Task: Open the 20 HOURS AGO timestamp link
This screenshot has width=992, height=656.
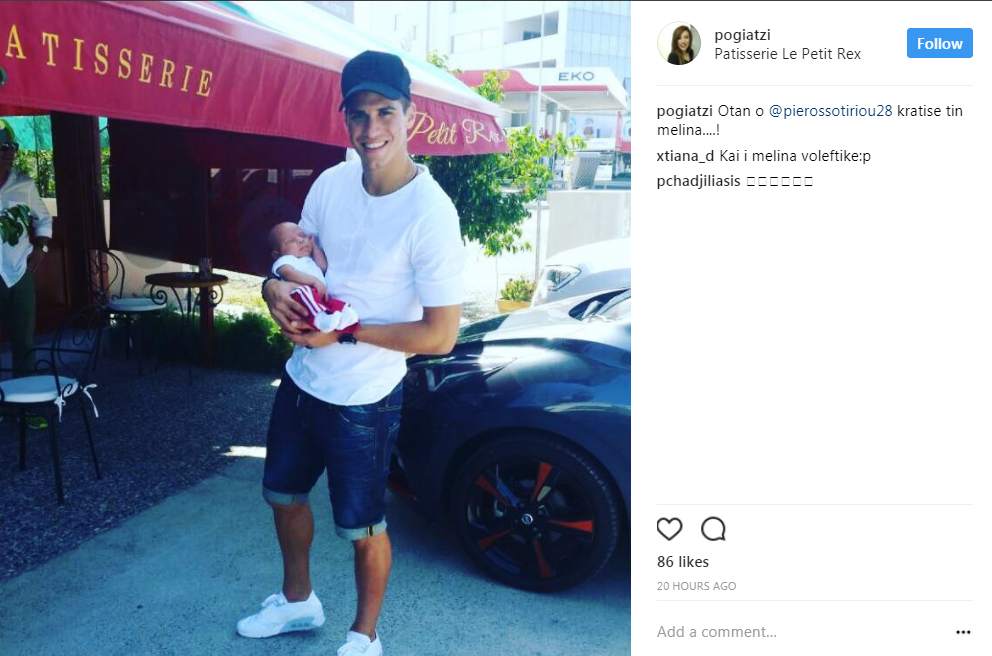Action: tap(697, 586)
